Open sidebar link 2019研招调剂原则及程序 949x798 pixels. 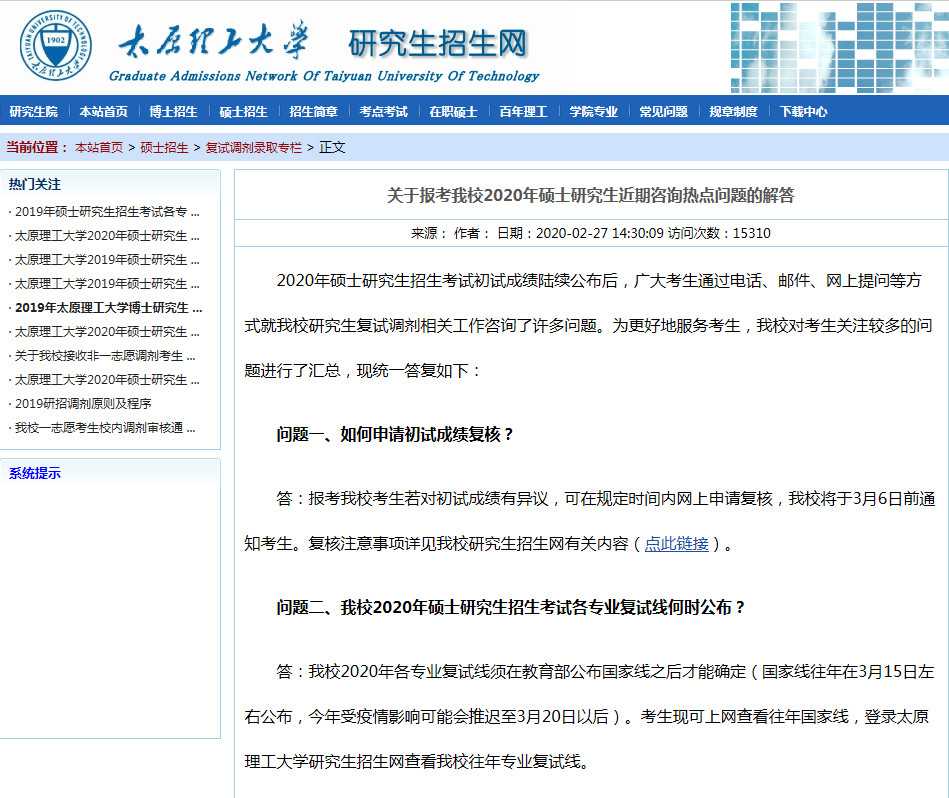point(83,404)
